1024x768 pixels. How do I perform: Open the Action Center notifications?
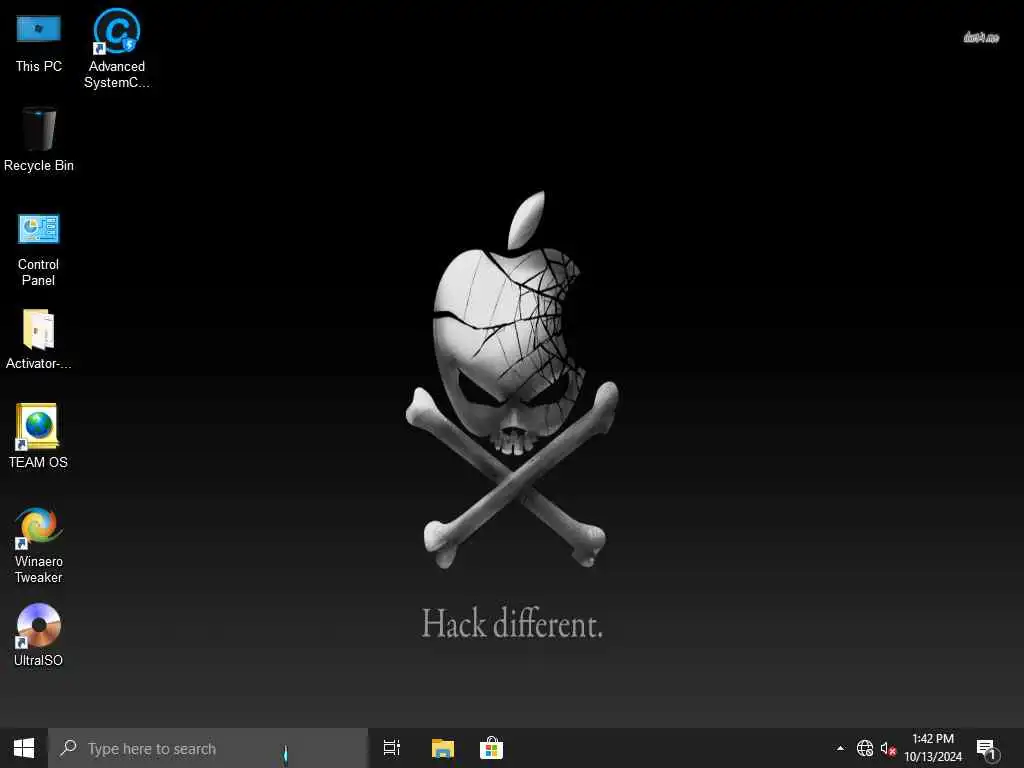[987, 750]
